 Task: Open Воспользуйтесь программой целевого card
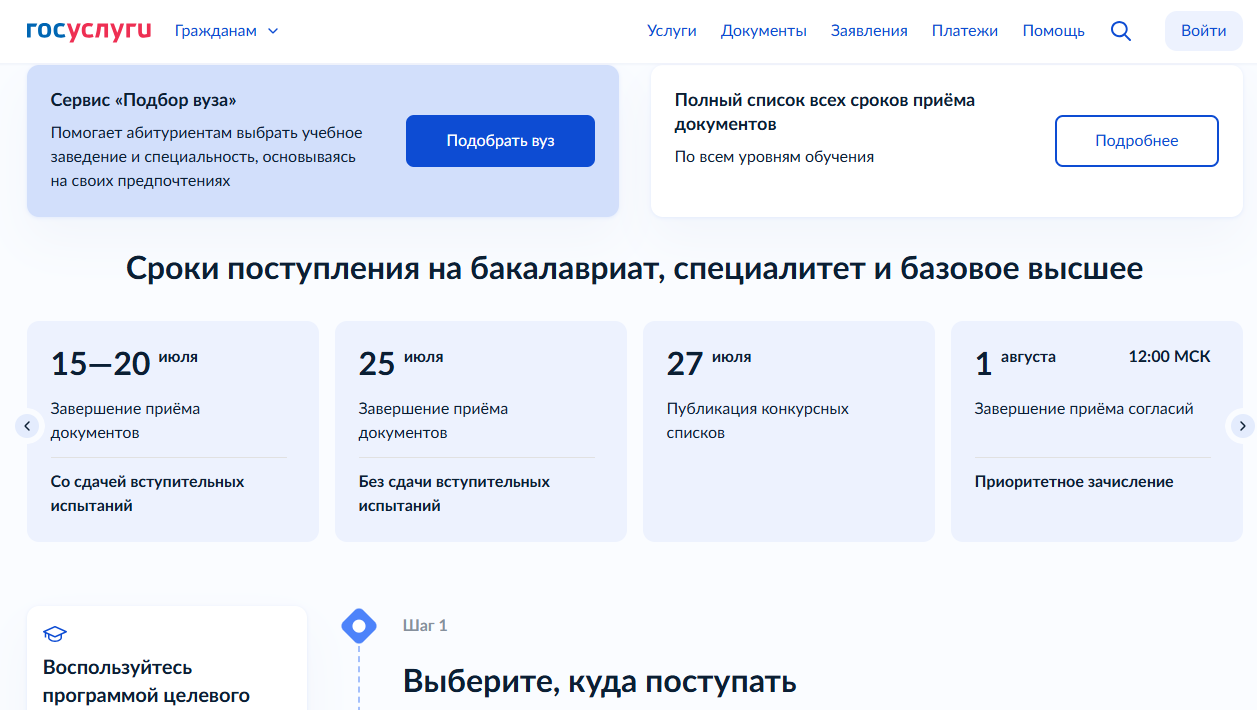(167, 658)
